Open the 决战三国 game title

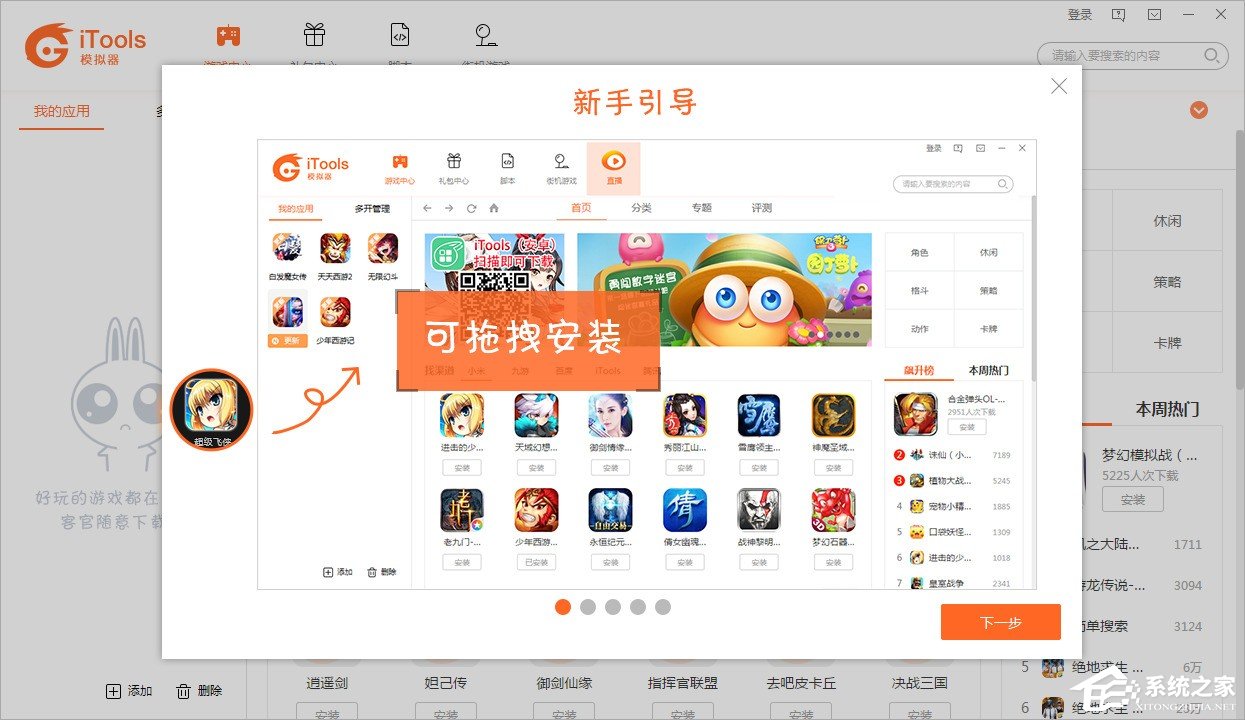point(919,683)
